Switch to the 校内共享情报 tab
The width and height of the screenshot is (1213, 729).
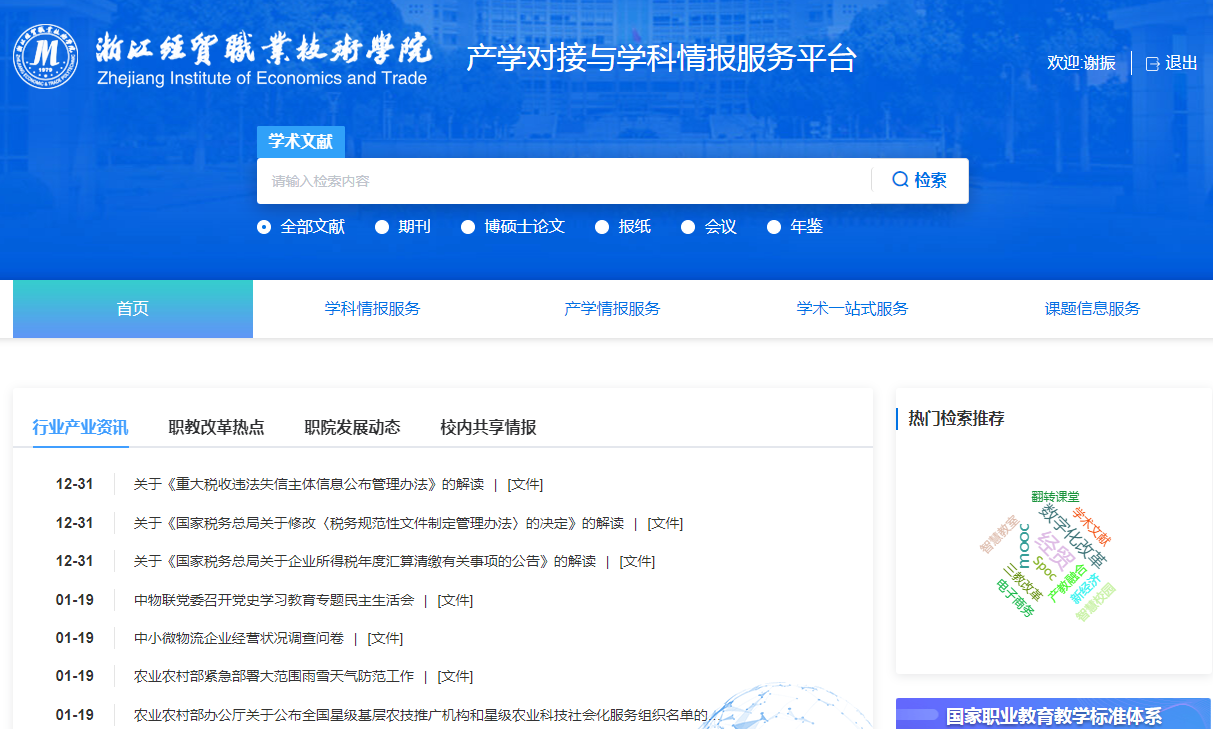(488, 428)
